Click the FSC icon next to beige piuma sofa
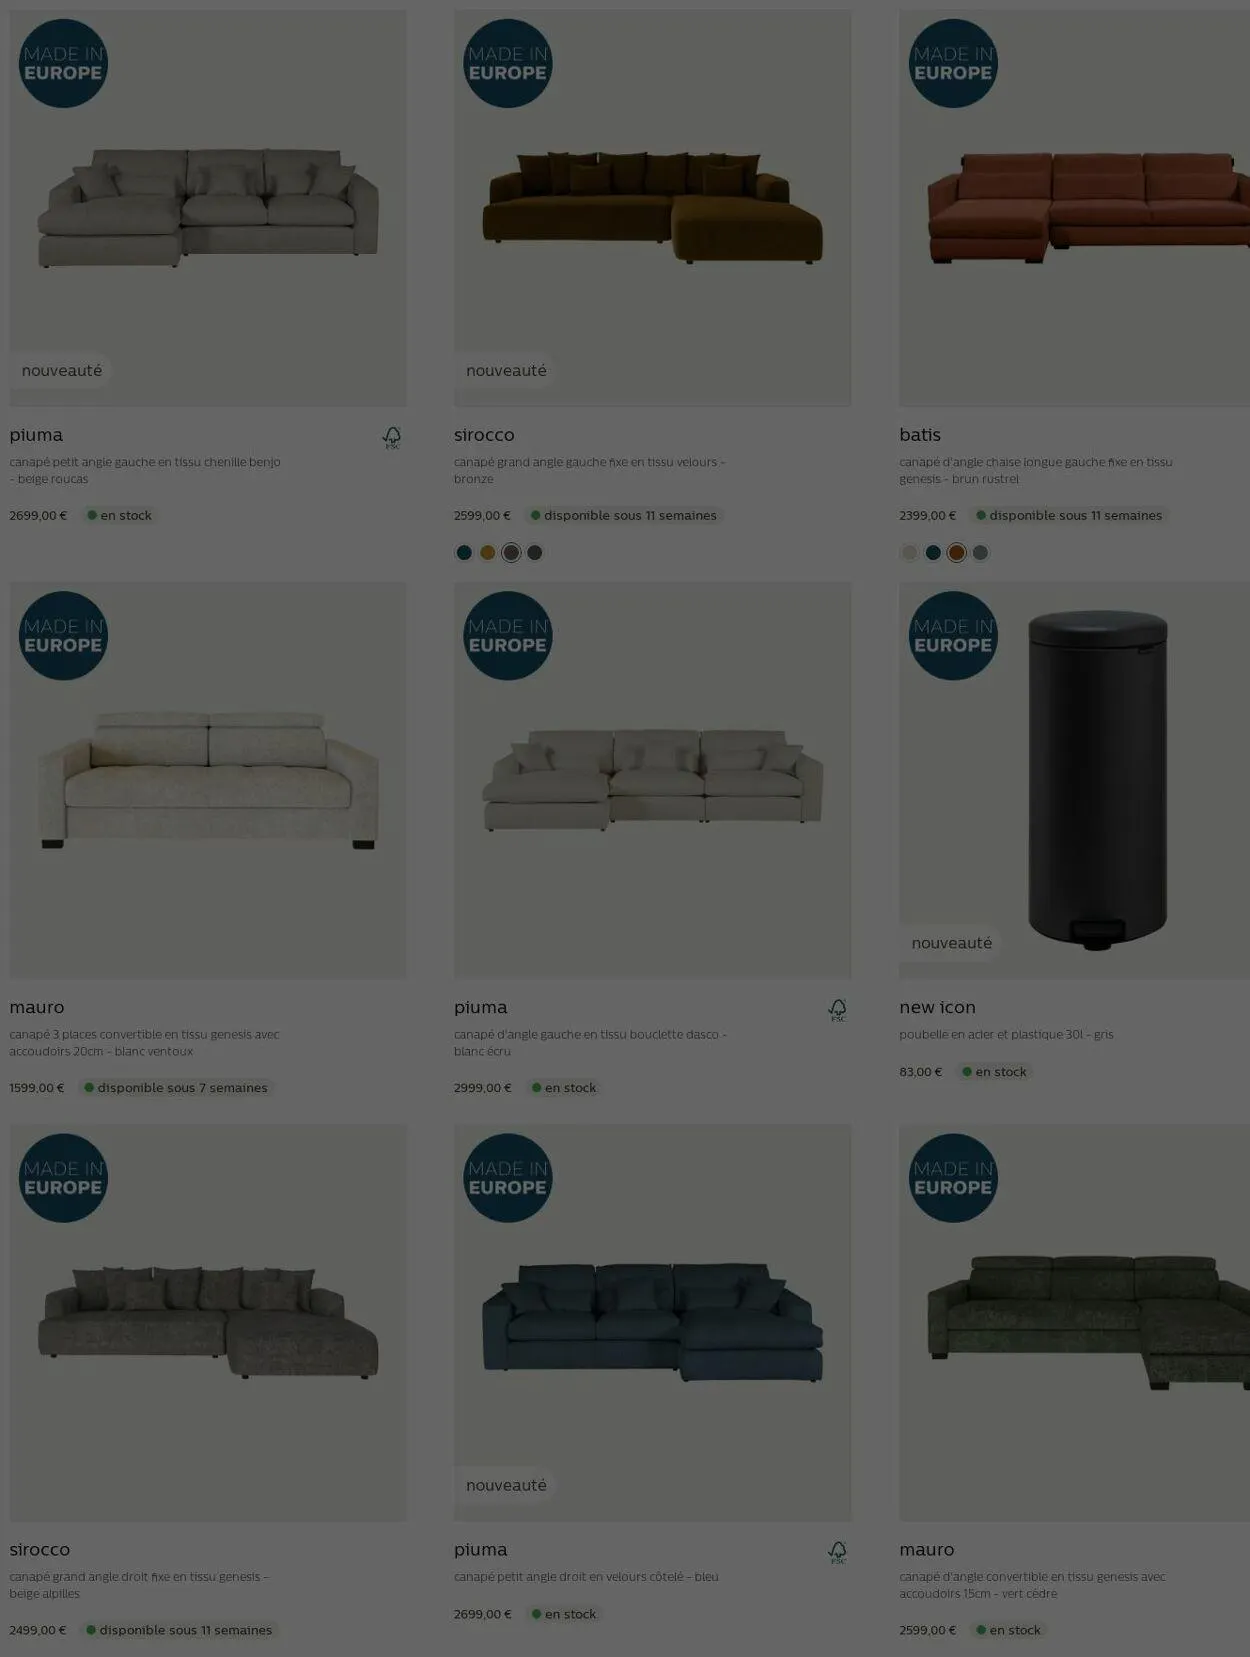This screenshot has height=1657, width=1250. point(392,437)
